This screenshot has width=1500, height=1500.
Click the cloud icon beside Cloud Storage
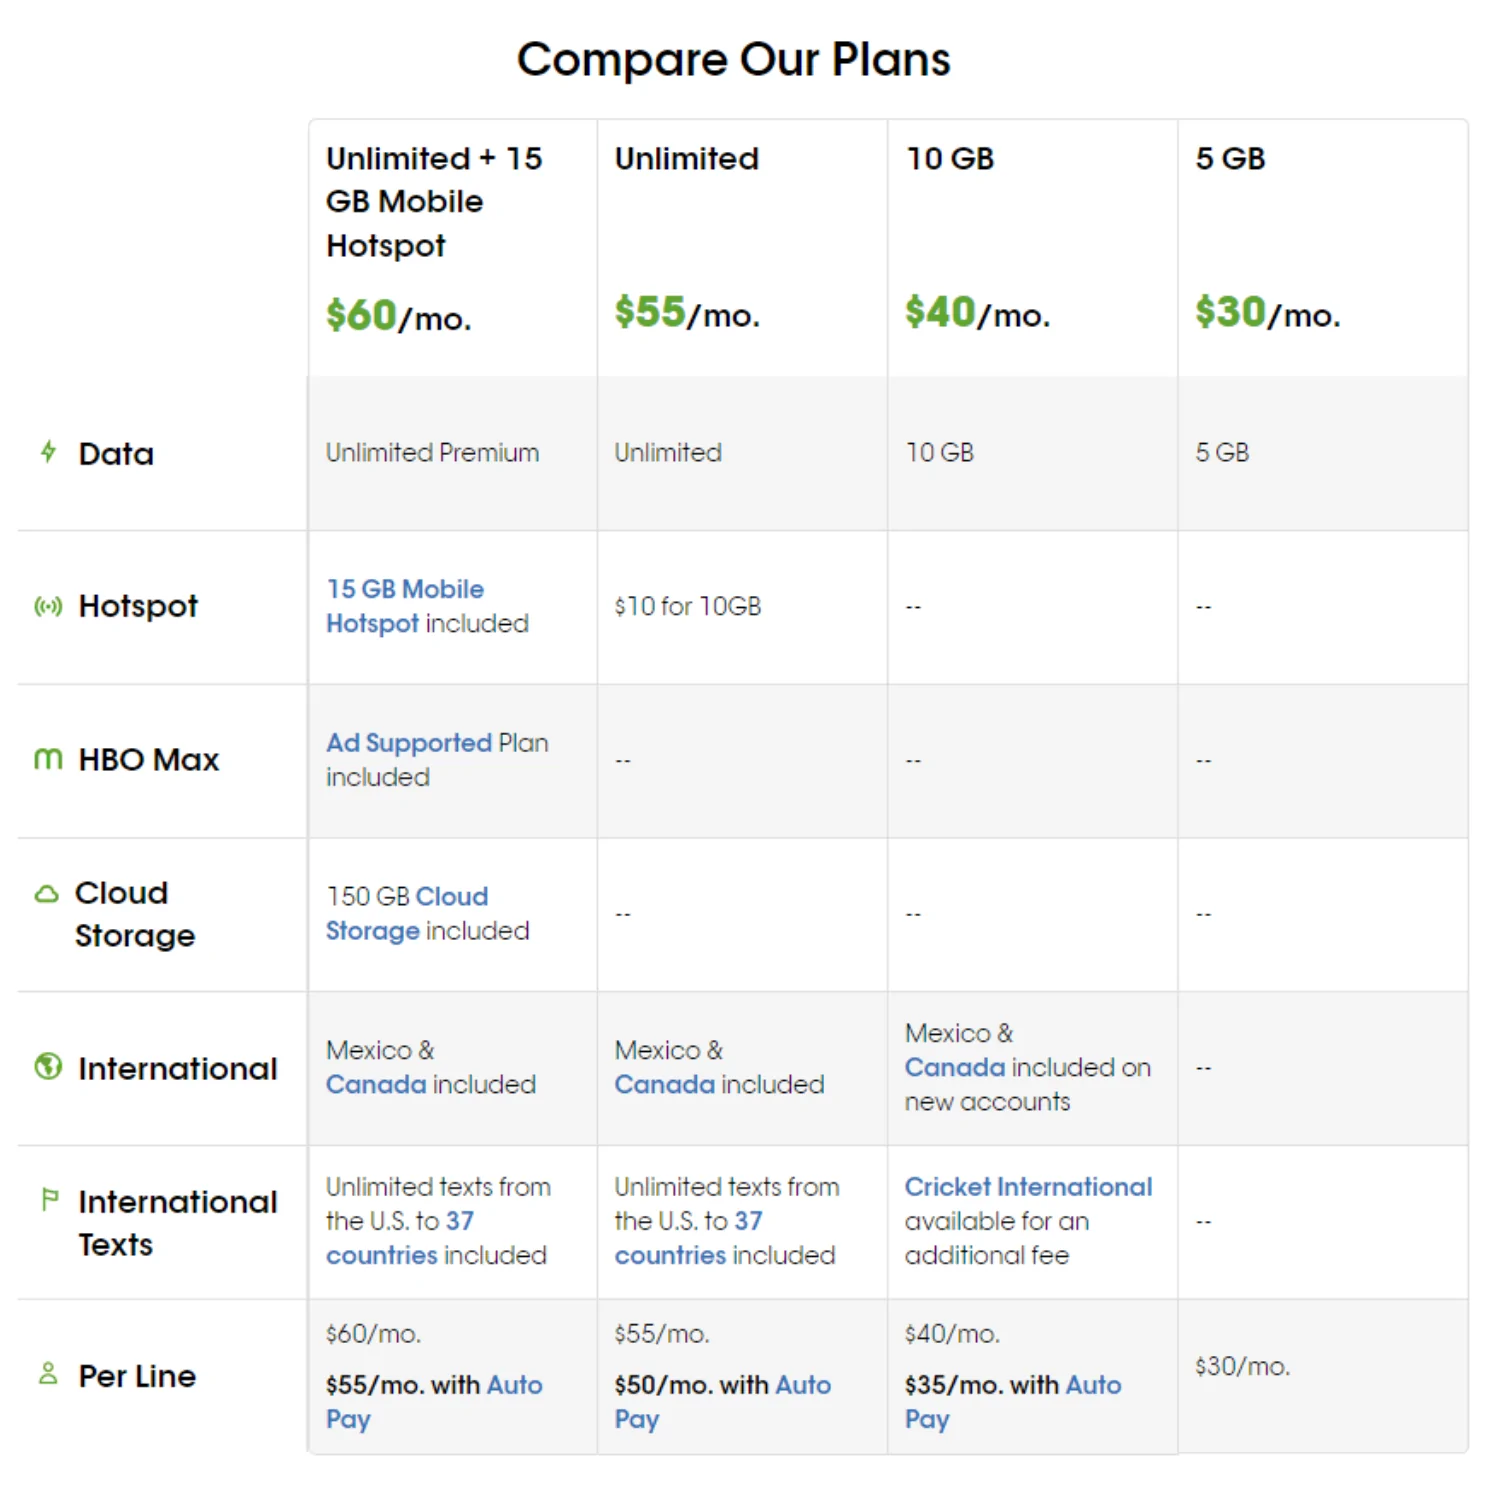[x=46, y=893]
